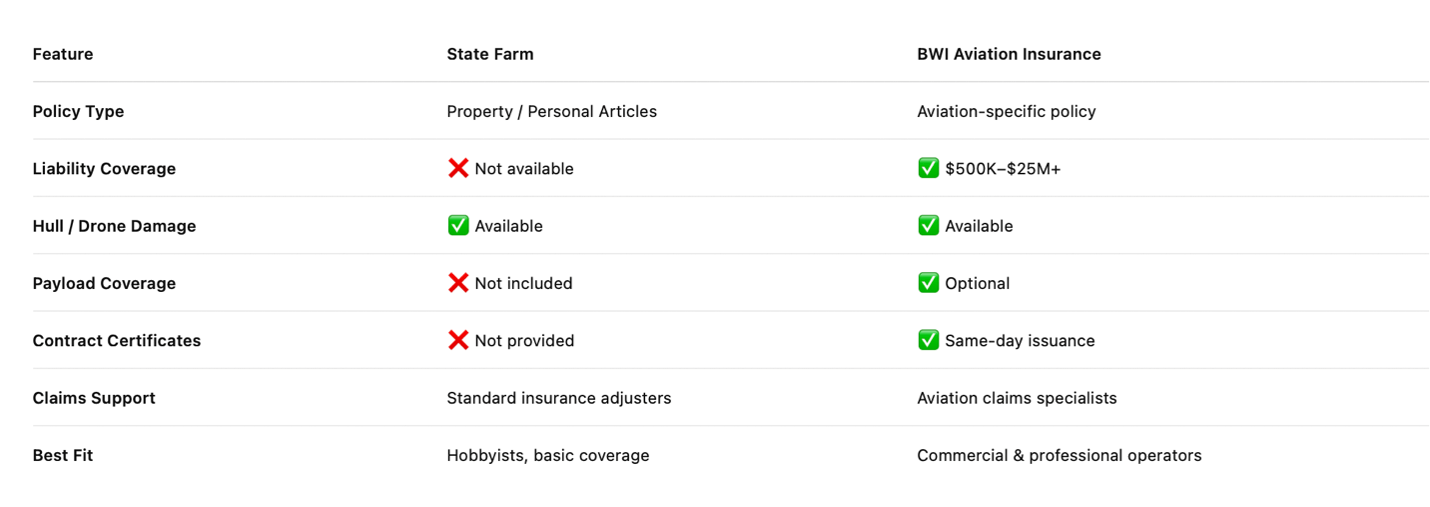Click the Liability Coverage row label

click(104, 169)
